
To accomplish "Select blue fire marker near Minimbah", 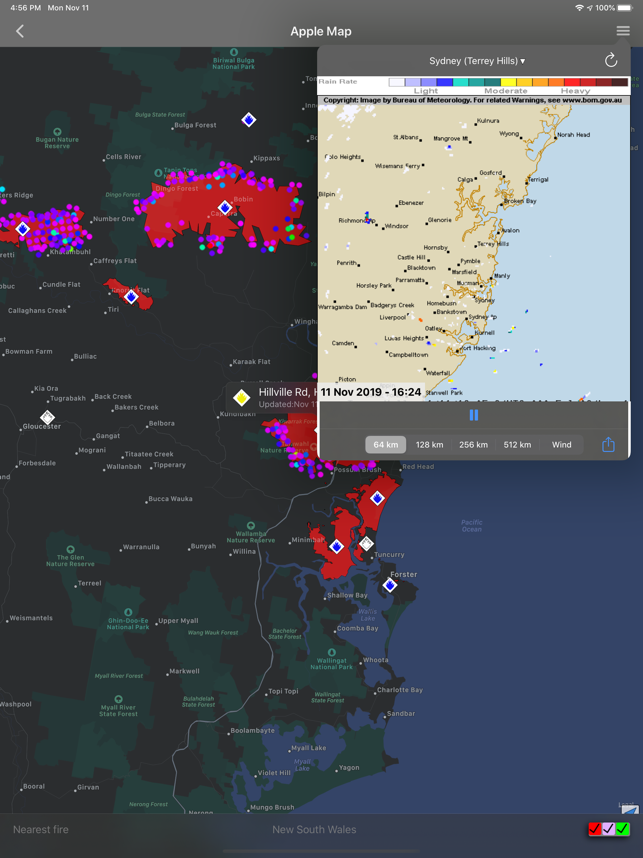I will pyautogui.click(x=337, y=546).
